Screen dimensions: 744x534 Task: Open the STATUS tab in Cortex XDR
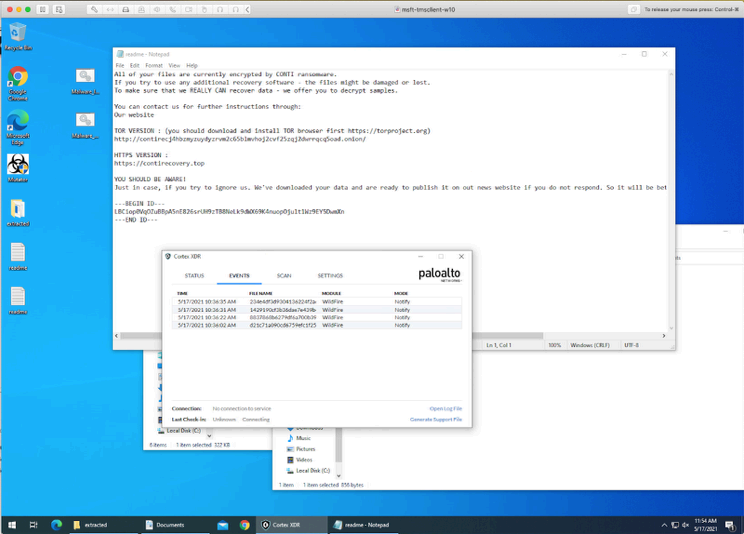point(194,276)
